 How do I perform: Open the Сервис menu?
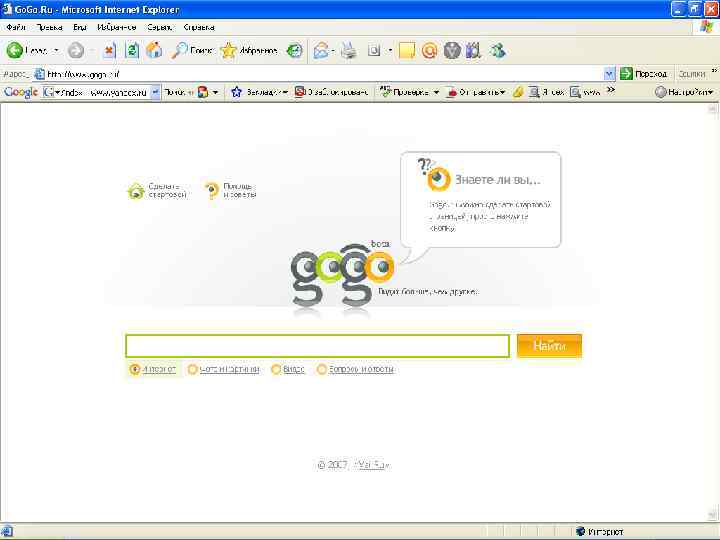click(159, 27)
